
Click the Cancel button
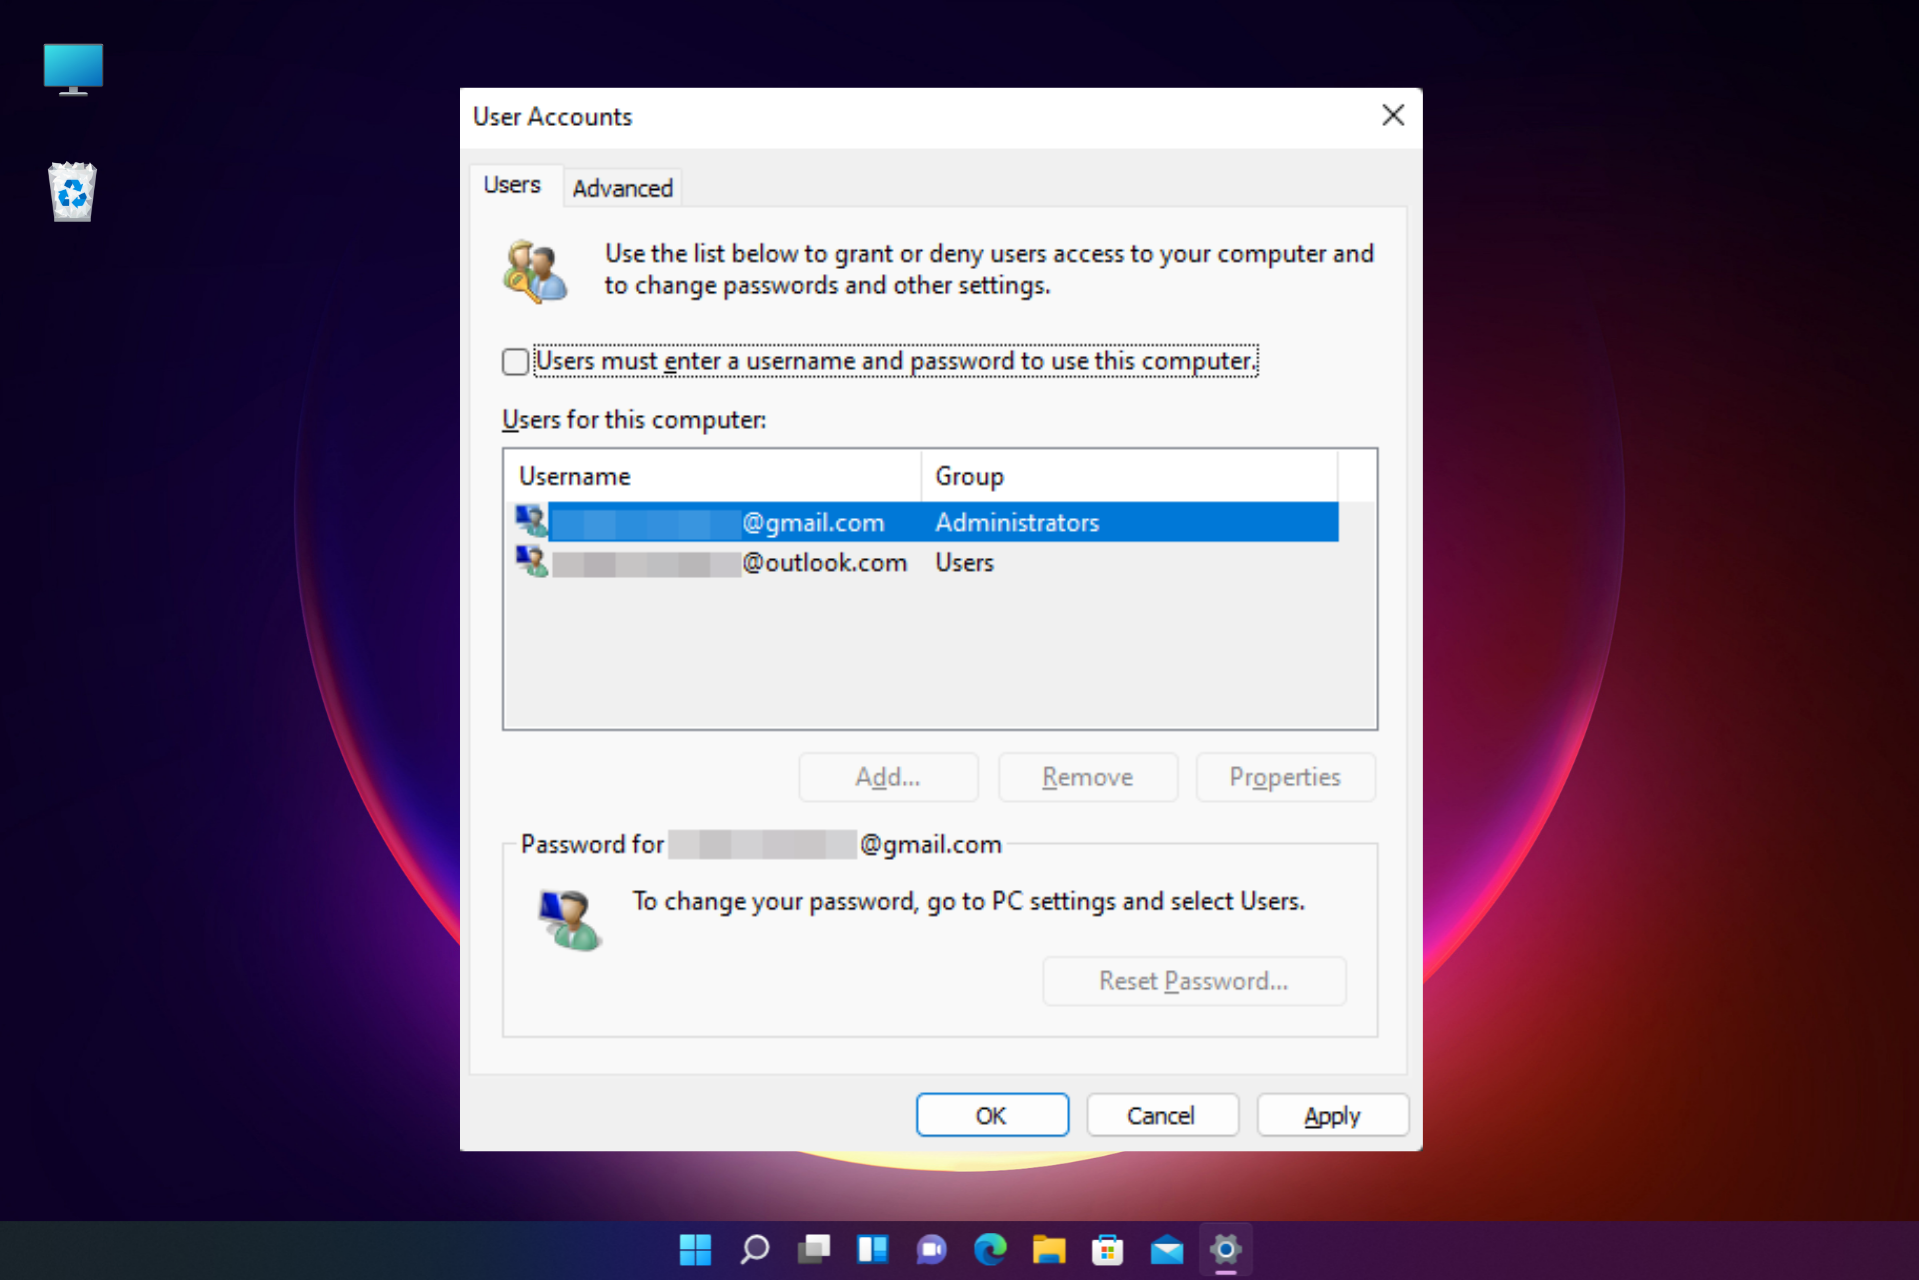point(1161,1115)
